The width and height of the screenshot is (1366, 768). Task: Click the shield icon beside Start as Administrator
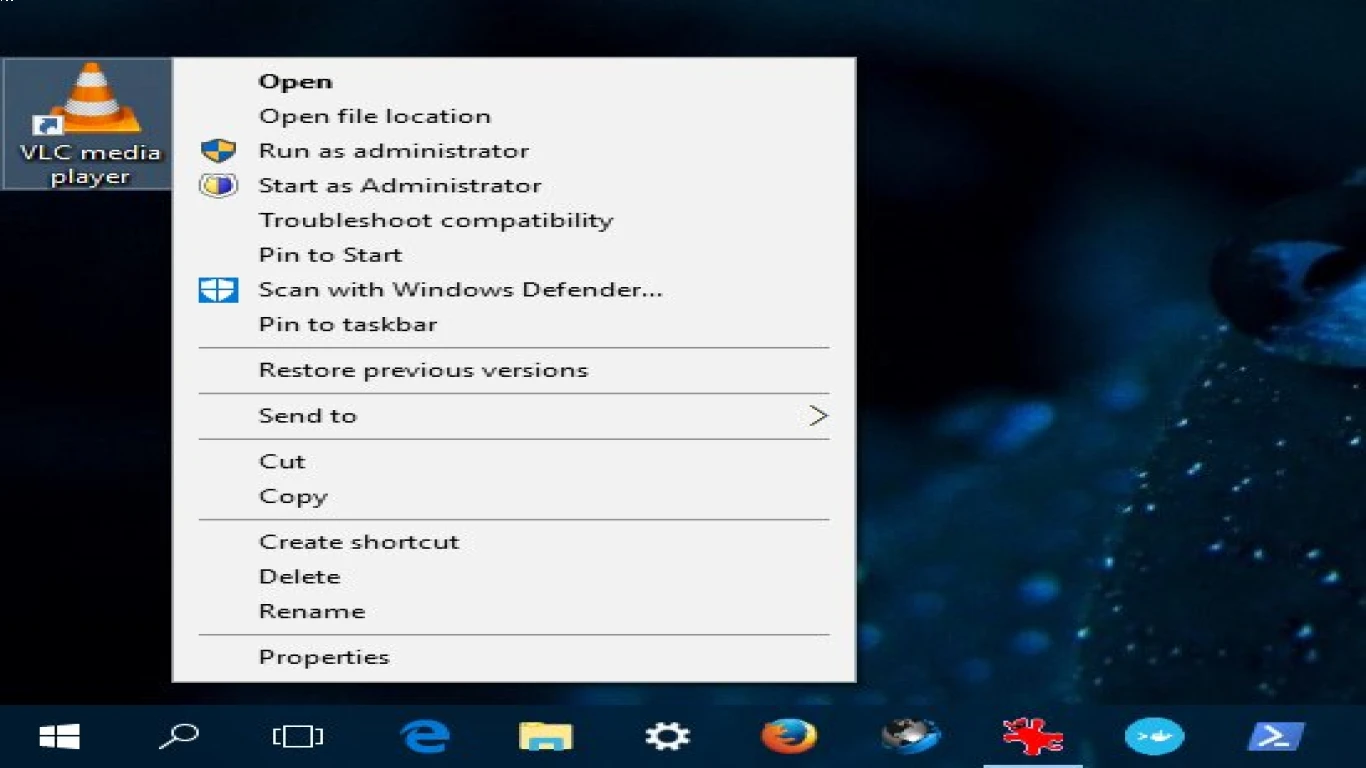click(218, 185)
